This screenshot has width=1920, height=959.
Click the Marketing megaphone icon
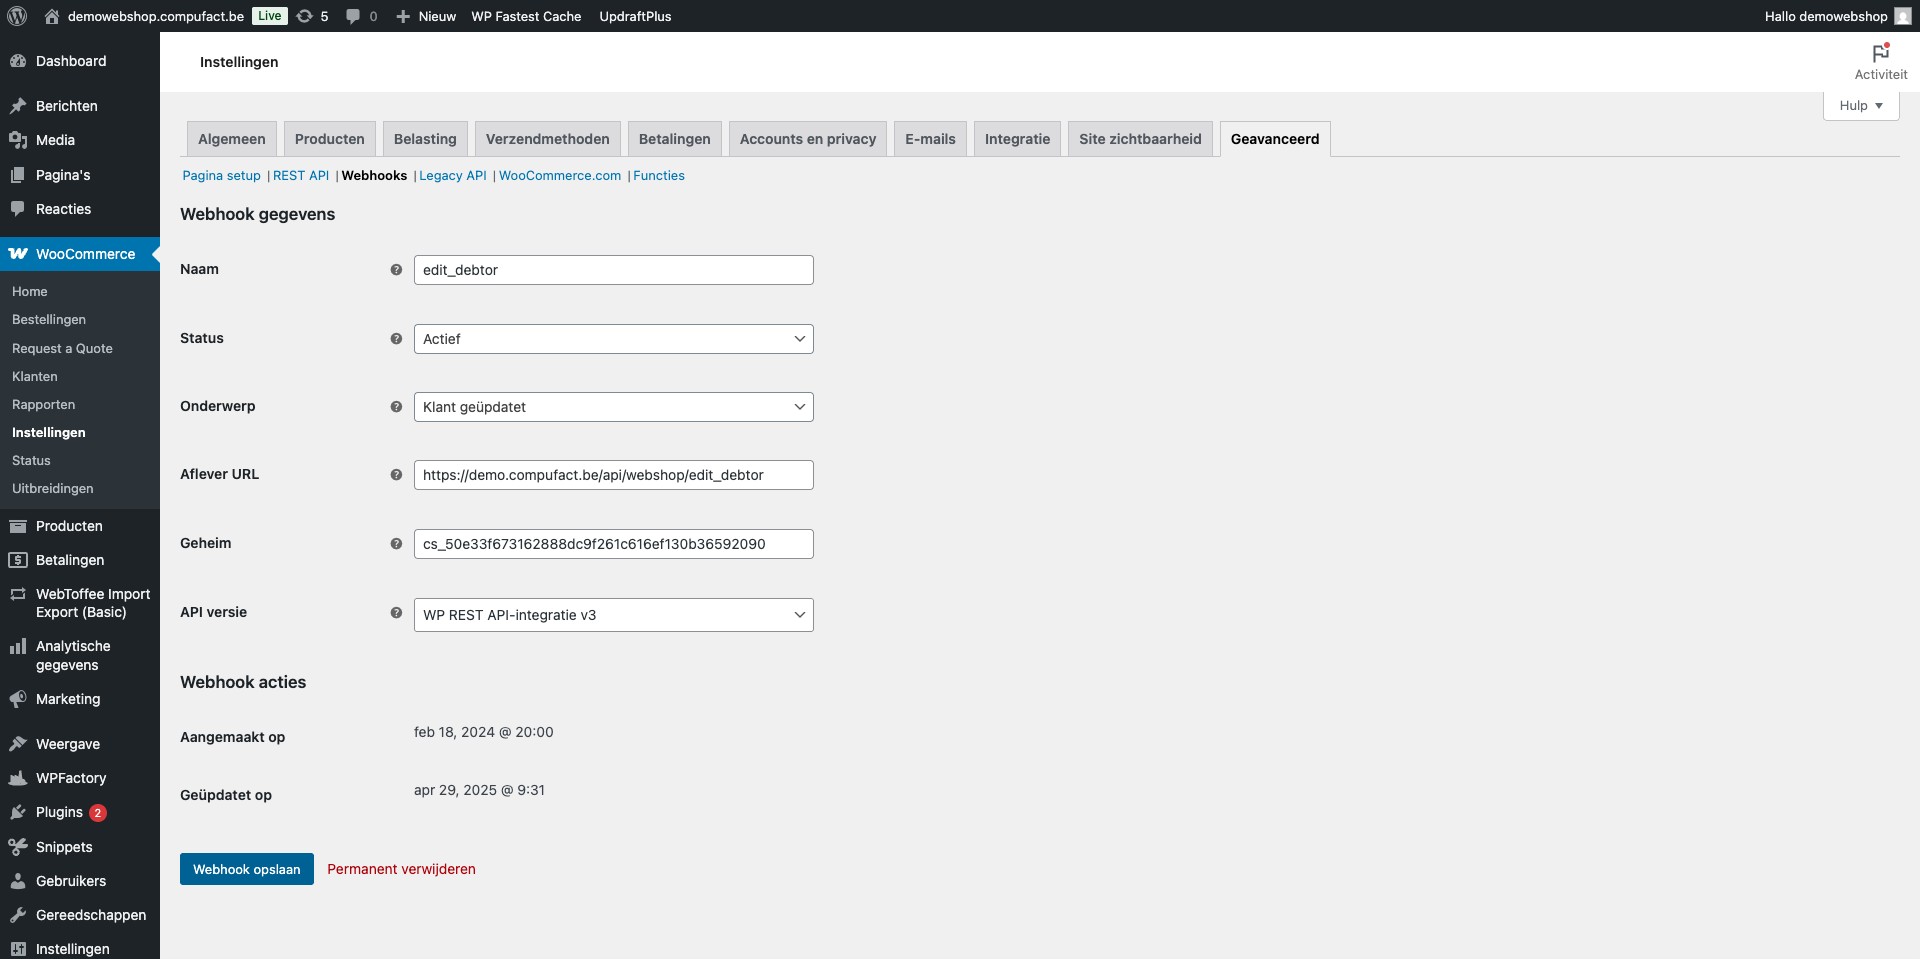[x=18, y=699]
